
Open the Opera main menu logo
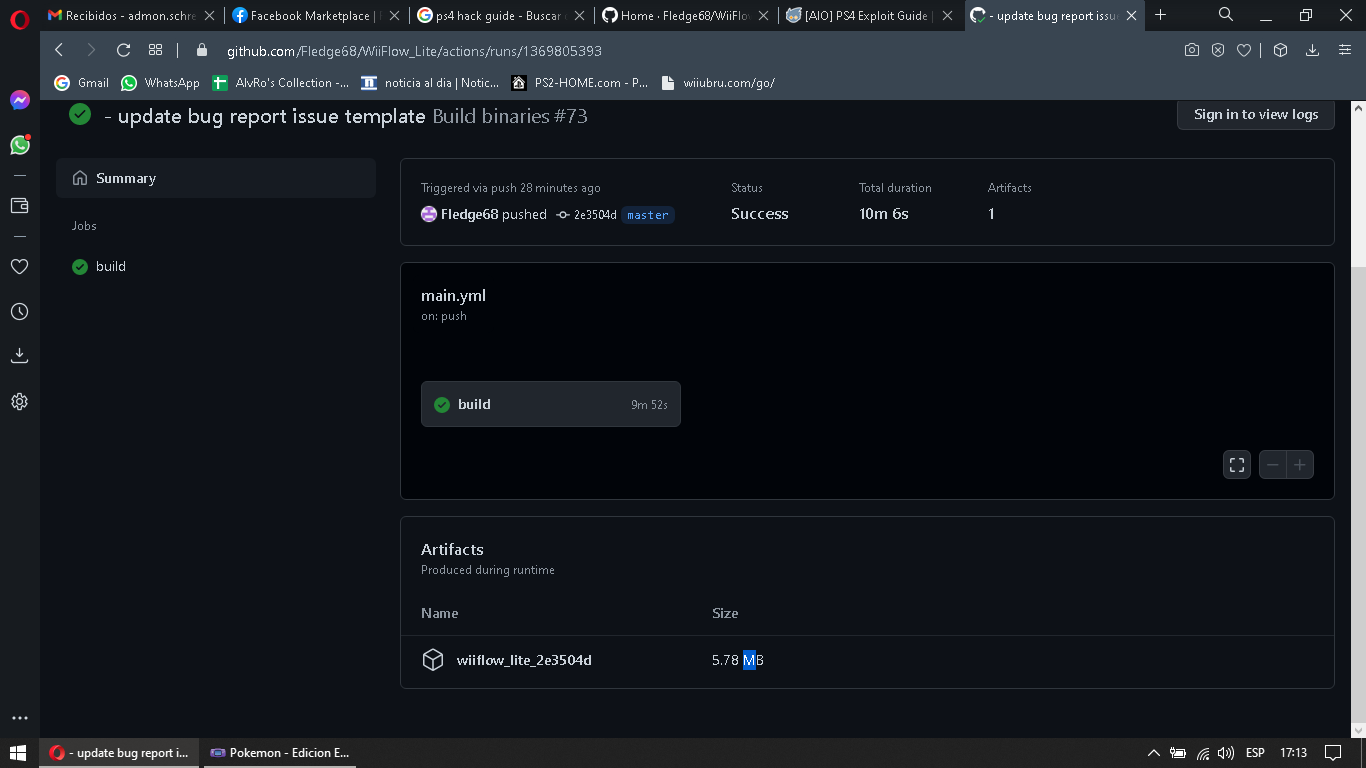pos(19,19)
